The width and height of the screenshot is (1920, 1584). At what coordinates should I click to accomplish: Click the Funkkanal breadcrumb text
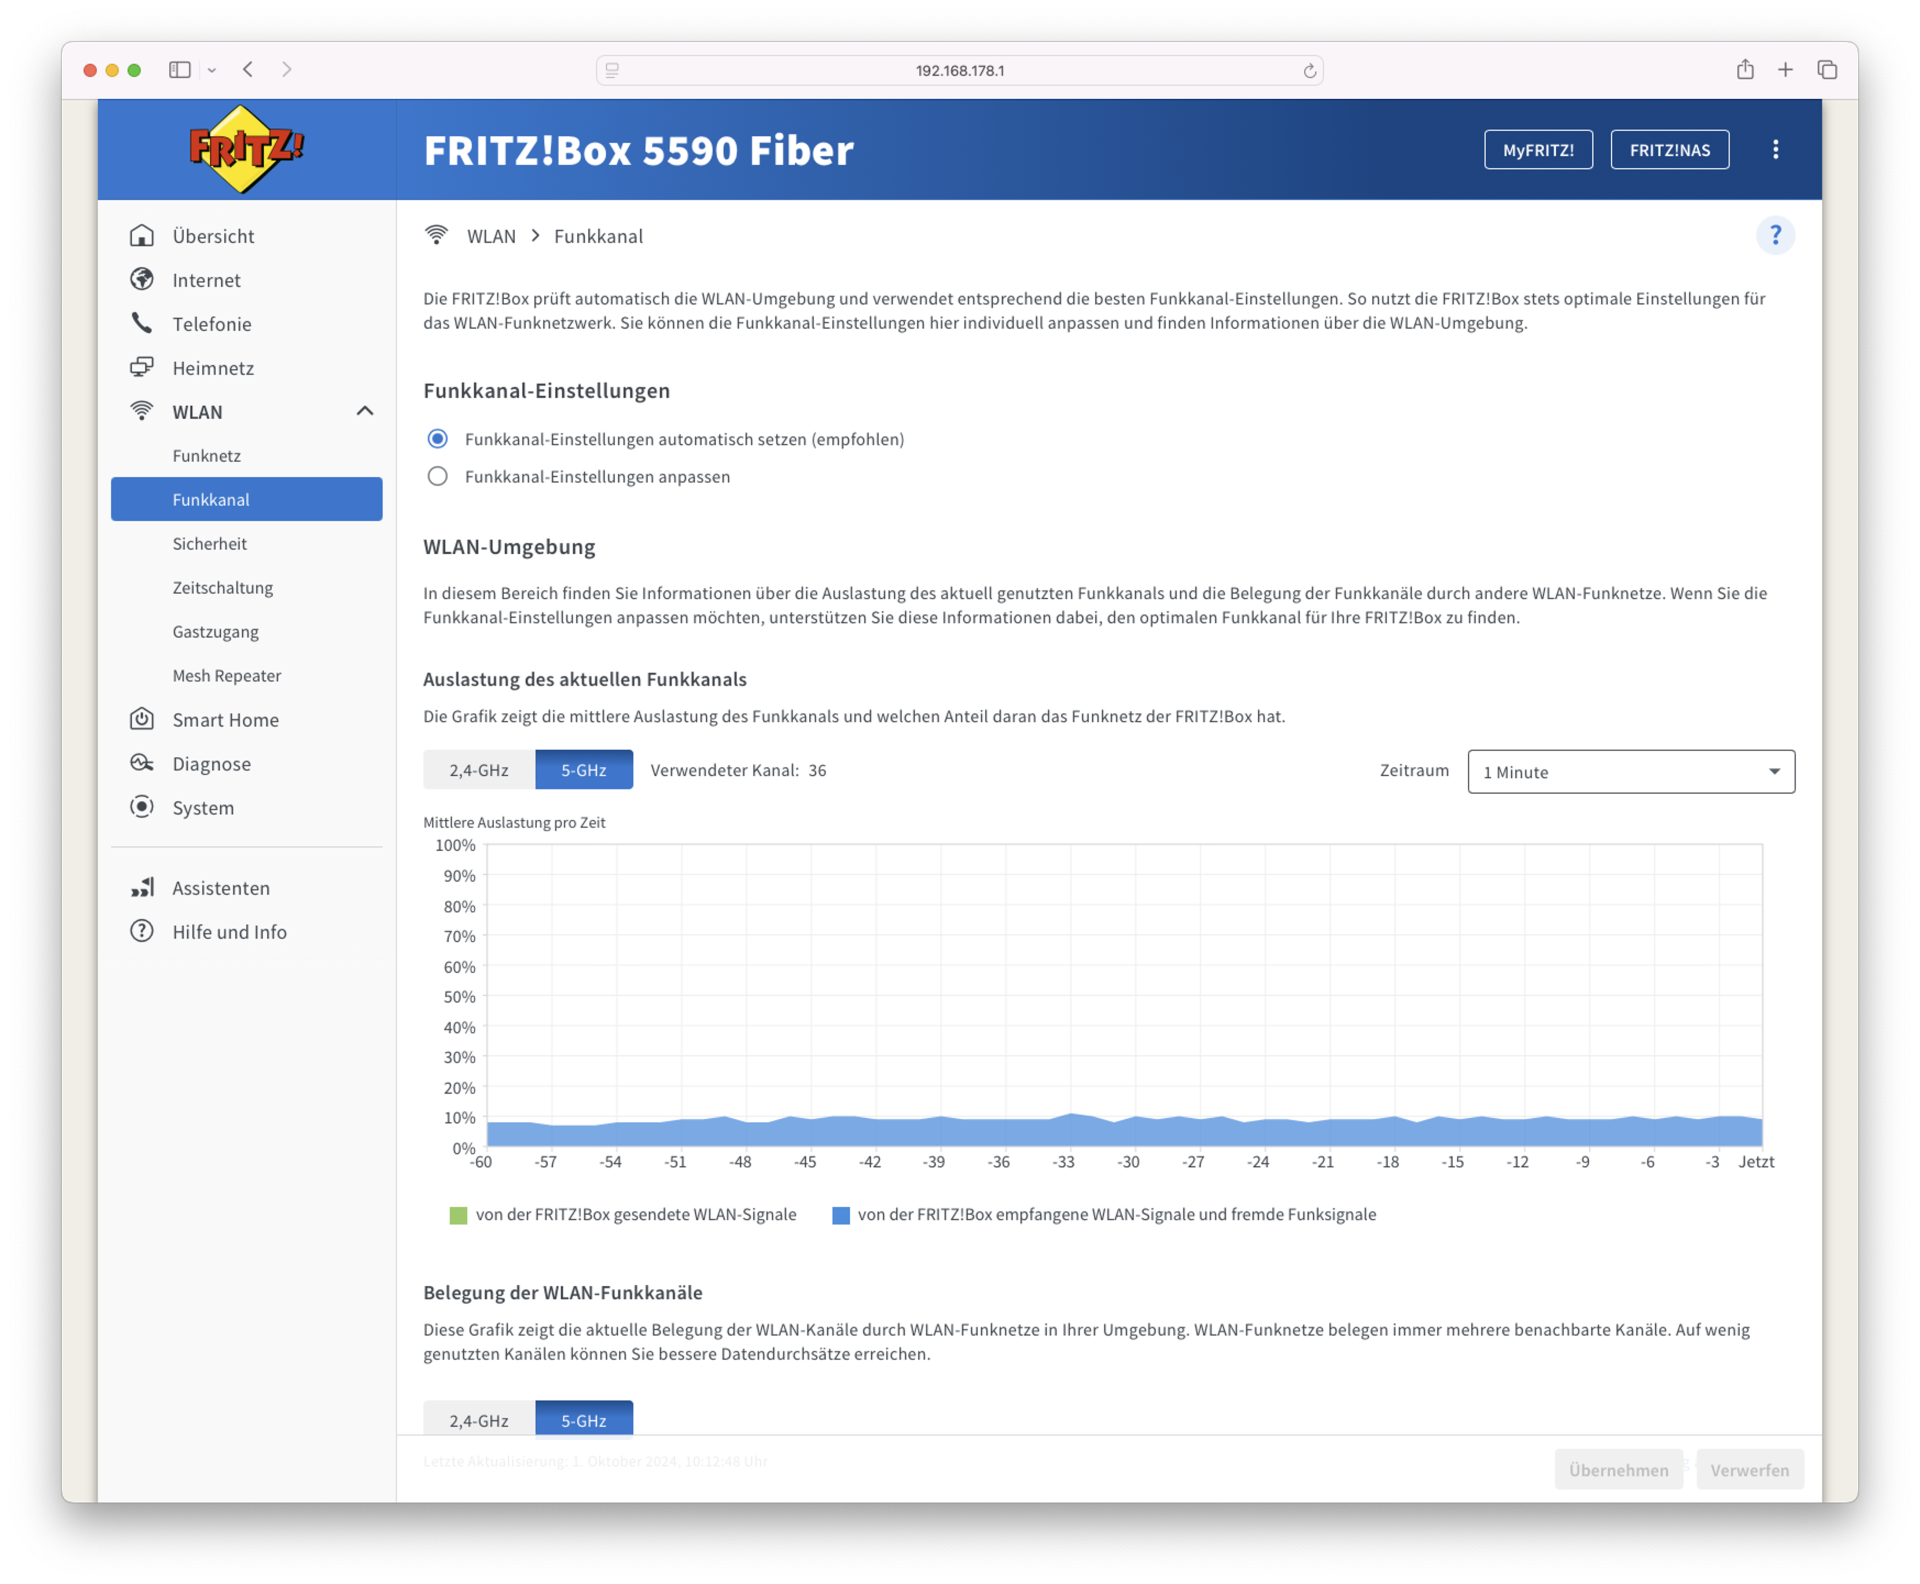(598, 236)
